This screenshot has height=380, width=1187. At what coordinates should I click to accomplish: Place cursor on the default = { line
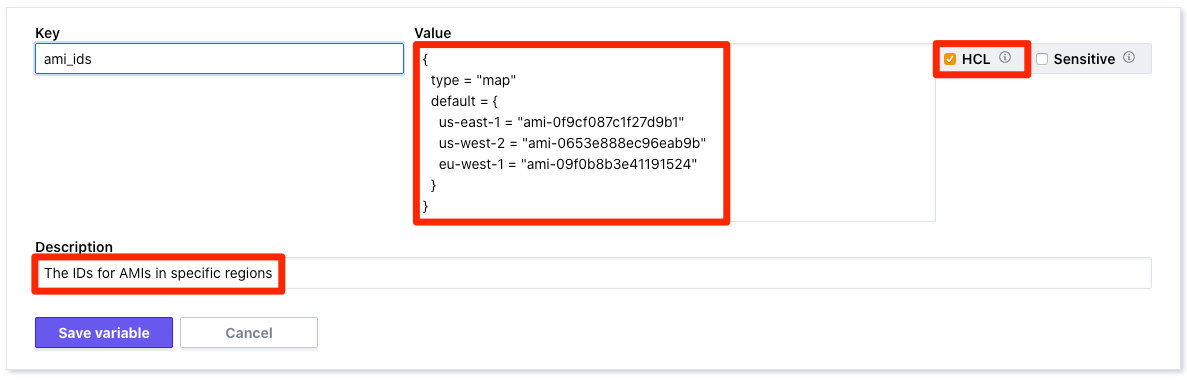pos(469,100)
